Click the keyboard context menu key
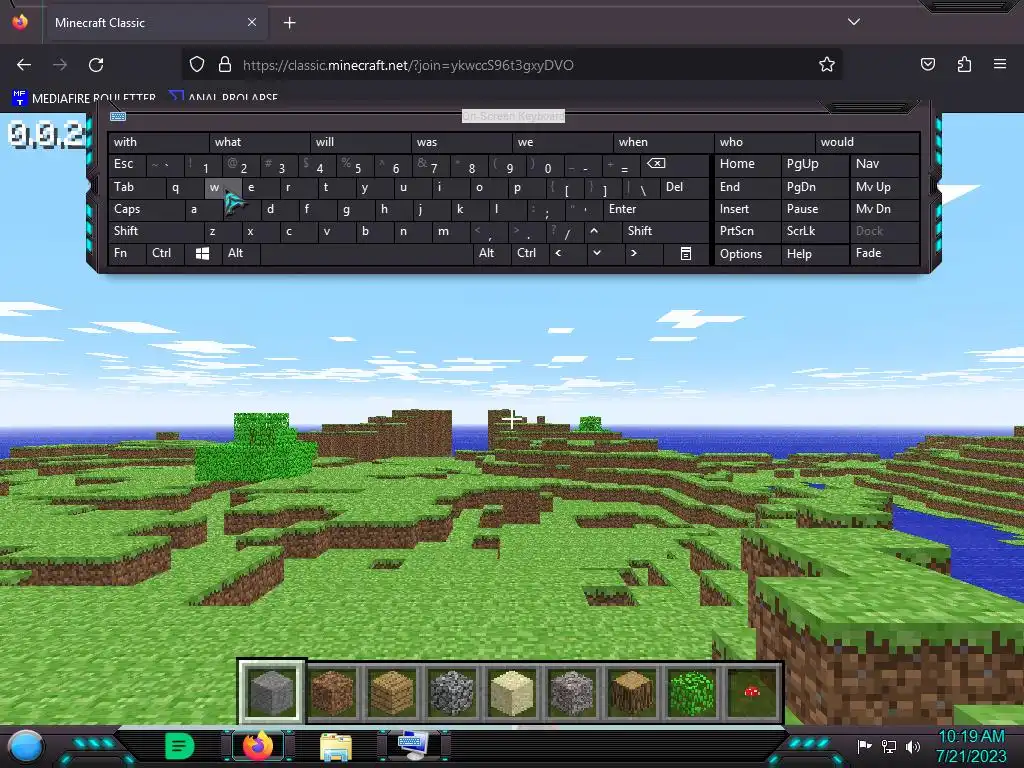The image size is (1024, 768). coord(686,253)
